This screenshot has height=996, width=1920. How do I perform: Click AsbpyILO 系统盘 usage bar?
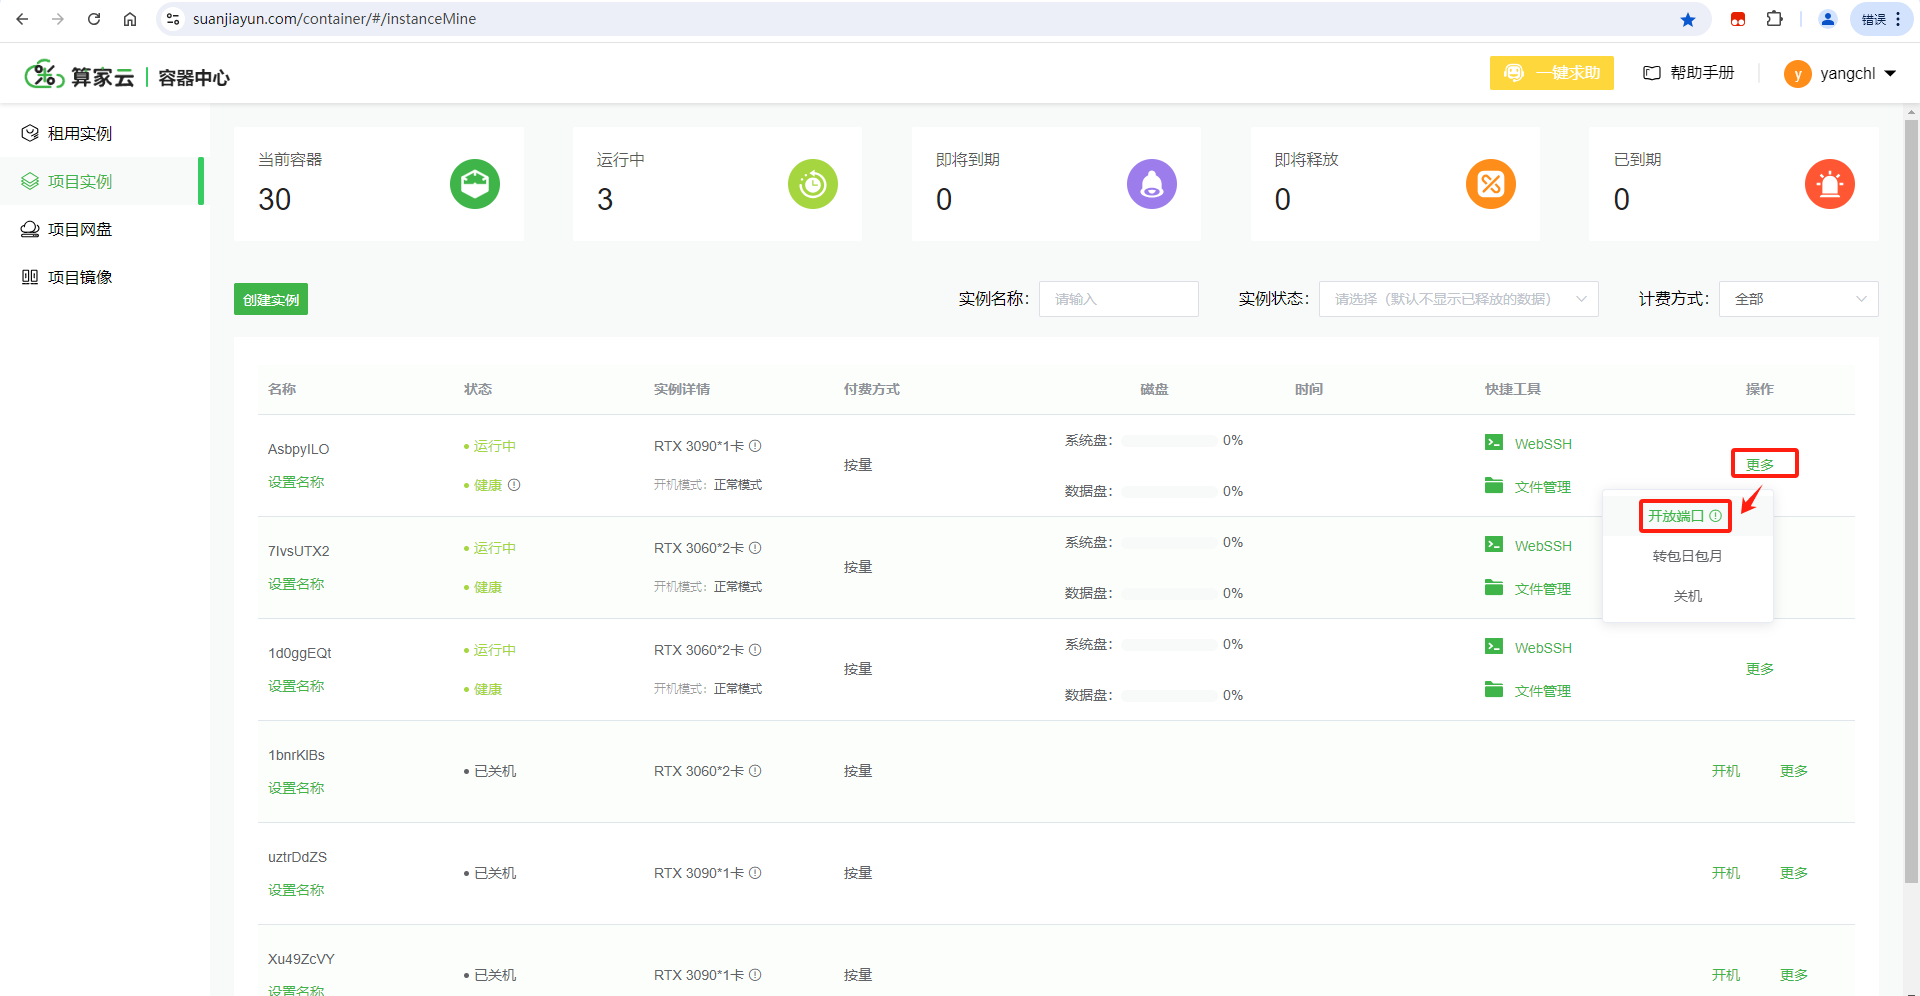point(1168,441)
